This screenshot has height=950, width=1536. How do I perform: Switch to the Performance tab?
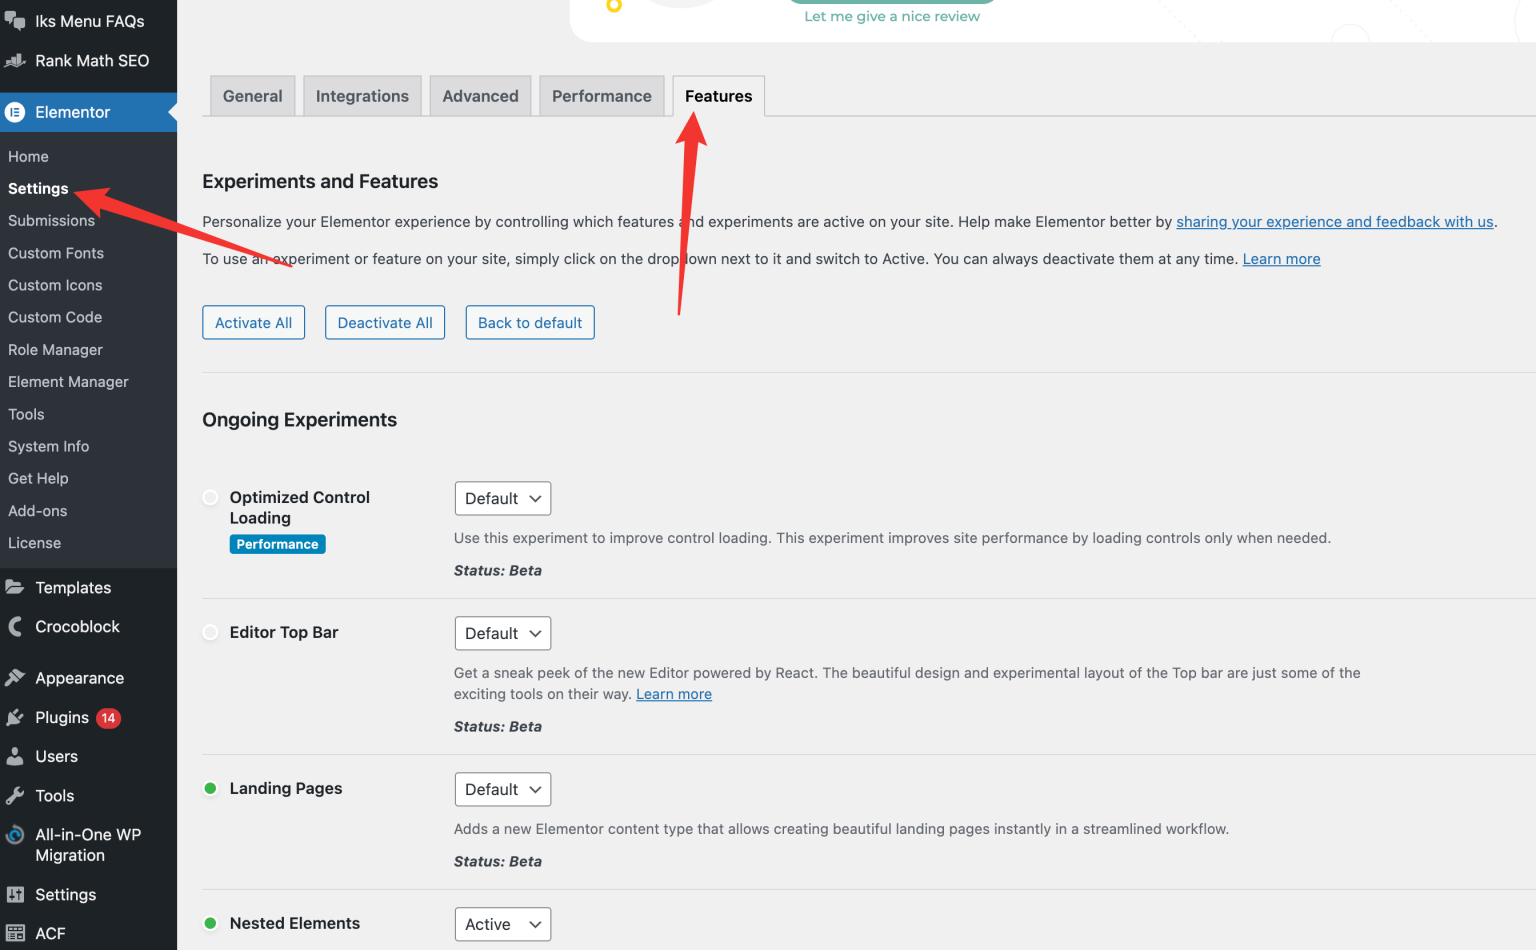601,95
